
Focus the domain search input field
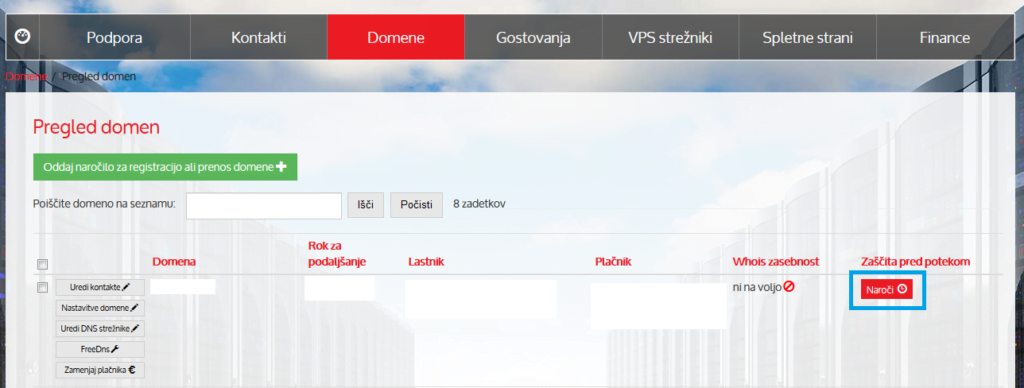[264, 206]
